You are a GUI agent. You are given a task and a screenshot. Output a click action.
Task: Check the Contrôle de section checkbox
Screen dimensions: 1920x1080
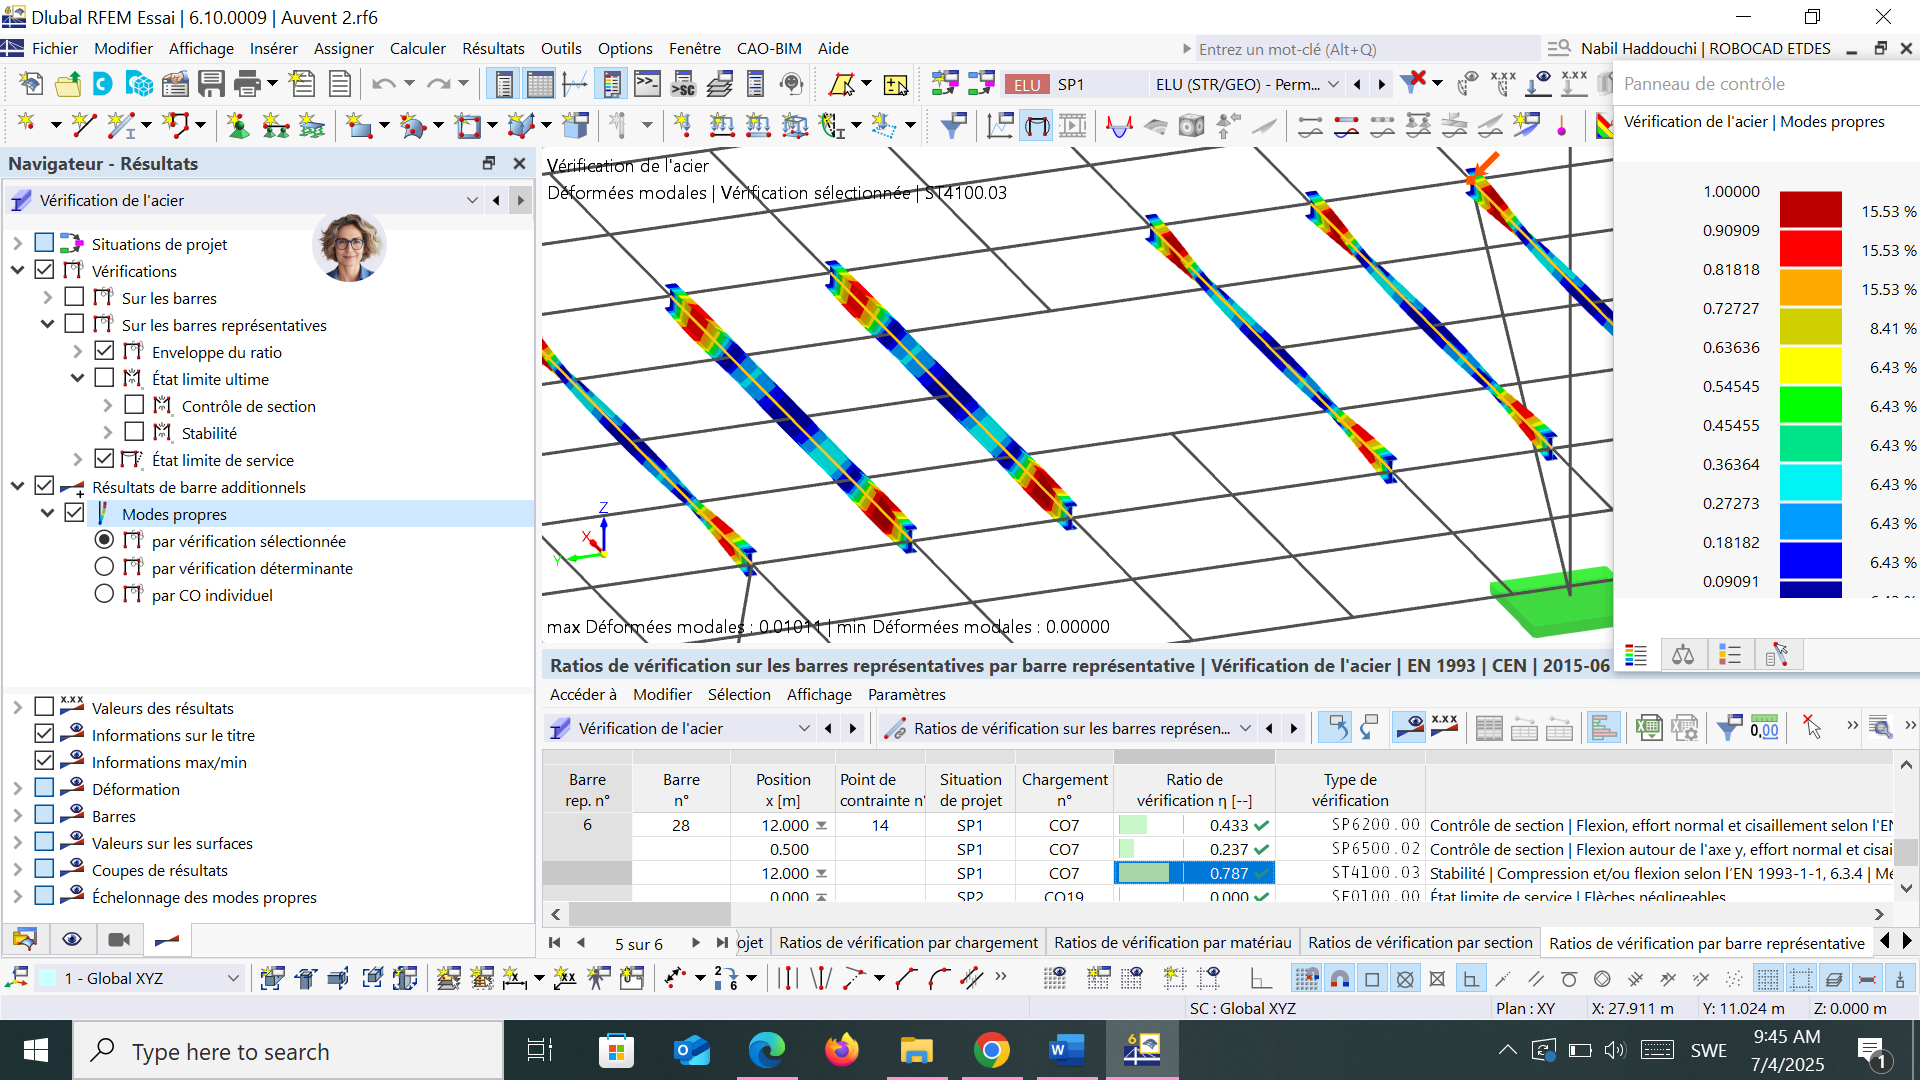[134, 405]
